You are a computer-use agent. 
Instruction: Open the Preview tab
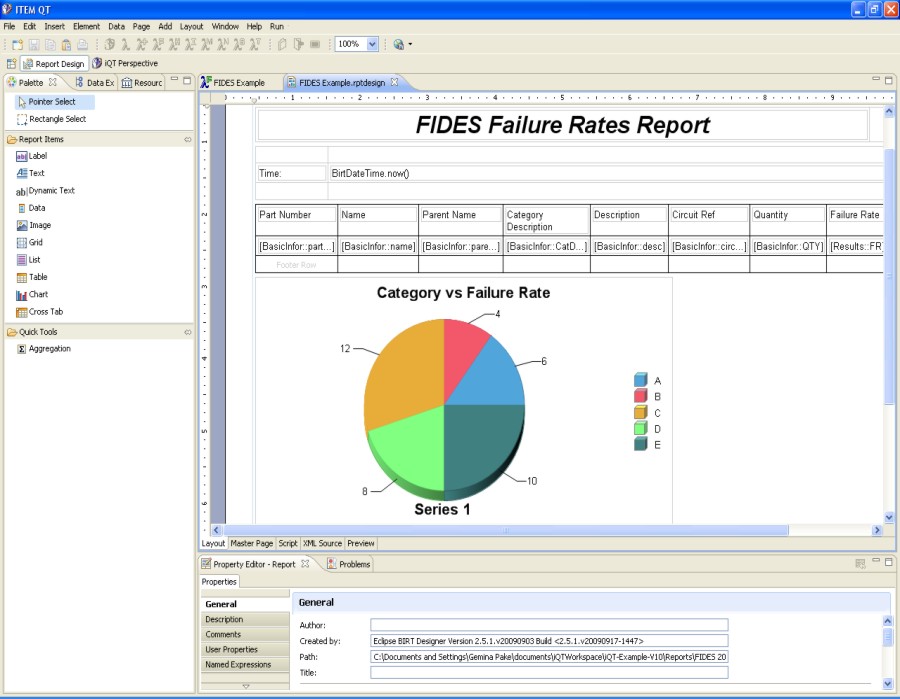click(361, 544)
